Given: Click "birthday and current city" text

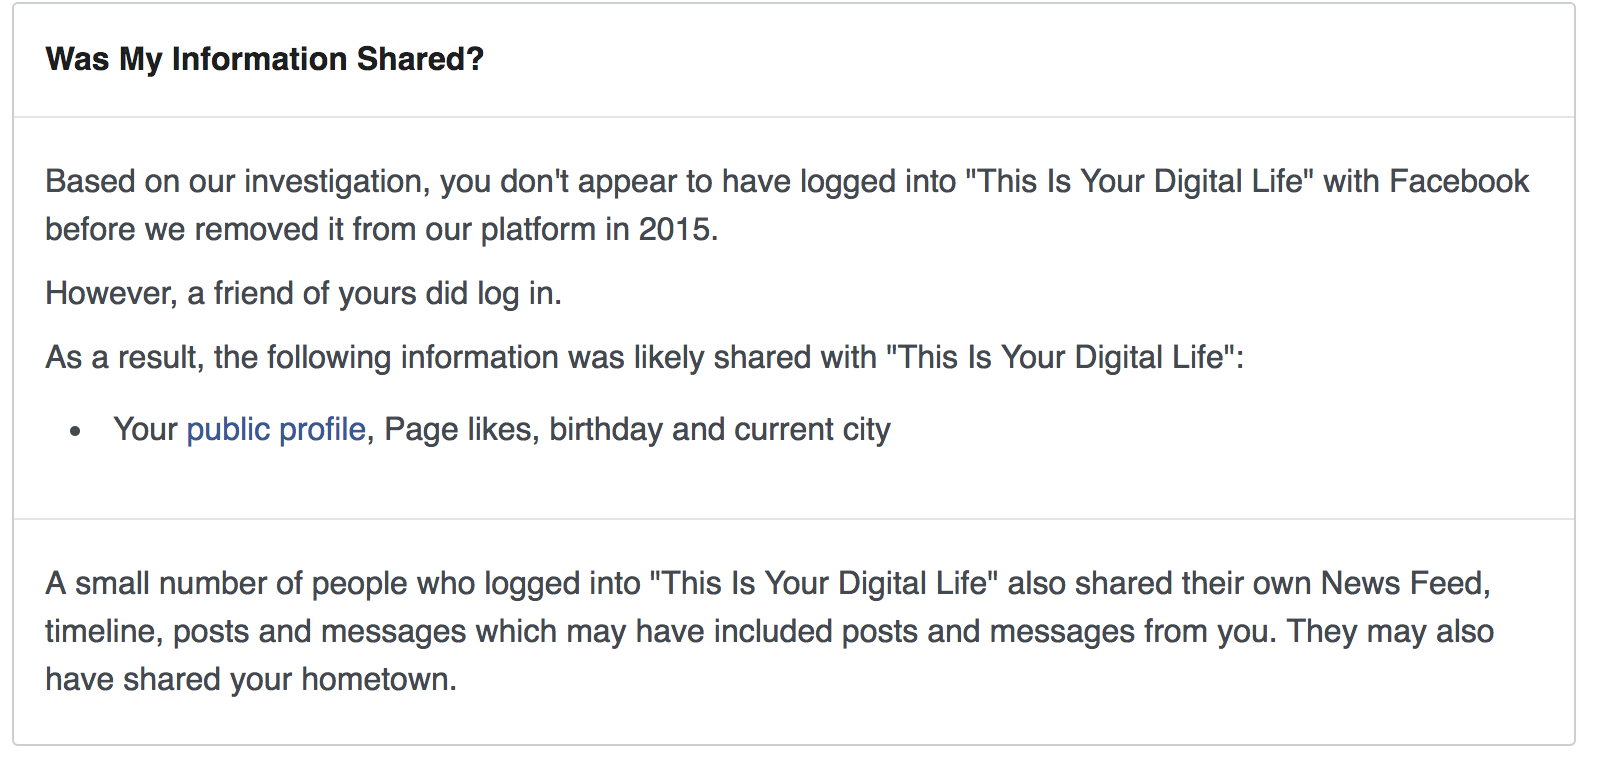Looking at the screenshot, I should (x=719, y=430).
